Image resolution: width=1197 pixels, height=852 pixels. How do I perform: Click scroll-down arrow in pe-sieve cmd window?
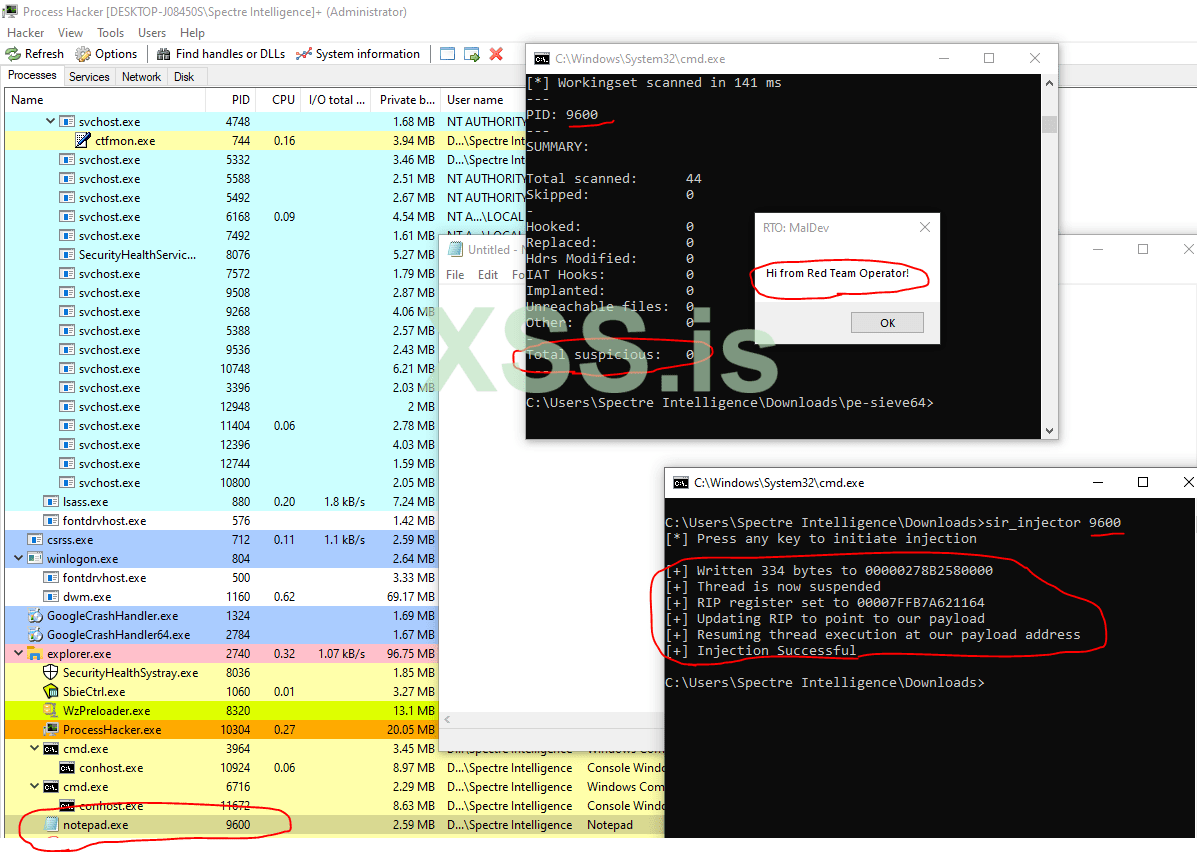pos(1050,431)
